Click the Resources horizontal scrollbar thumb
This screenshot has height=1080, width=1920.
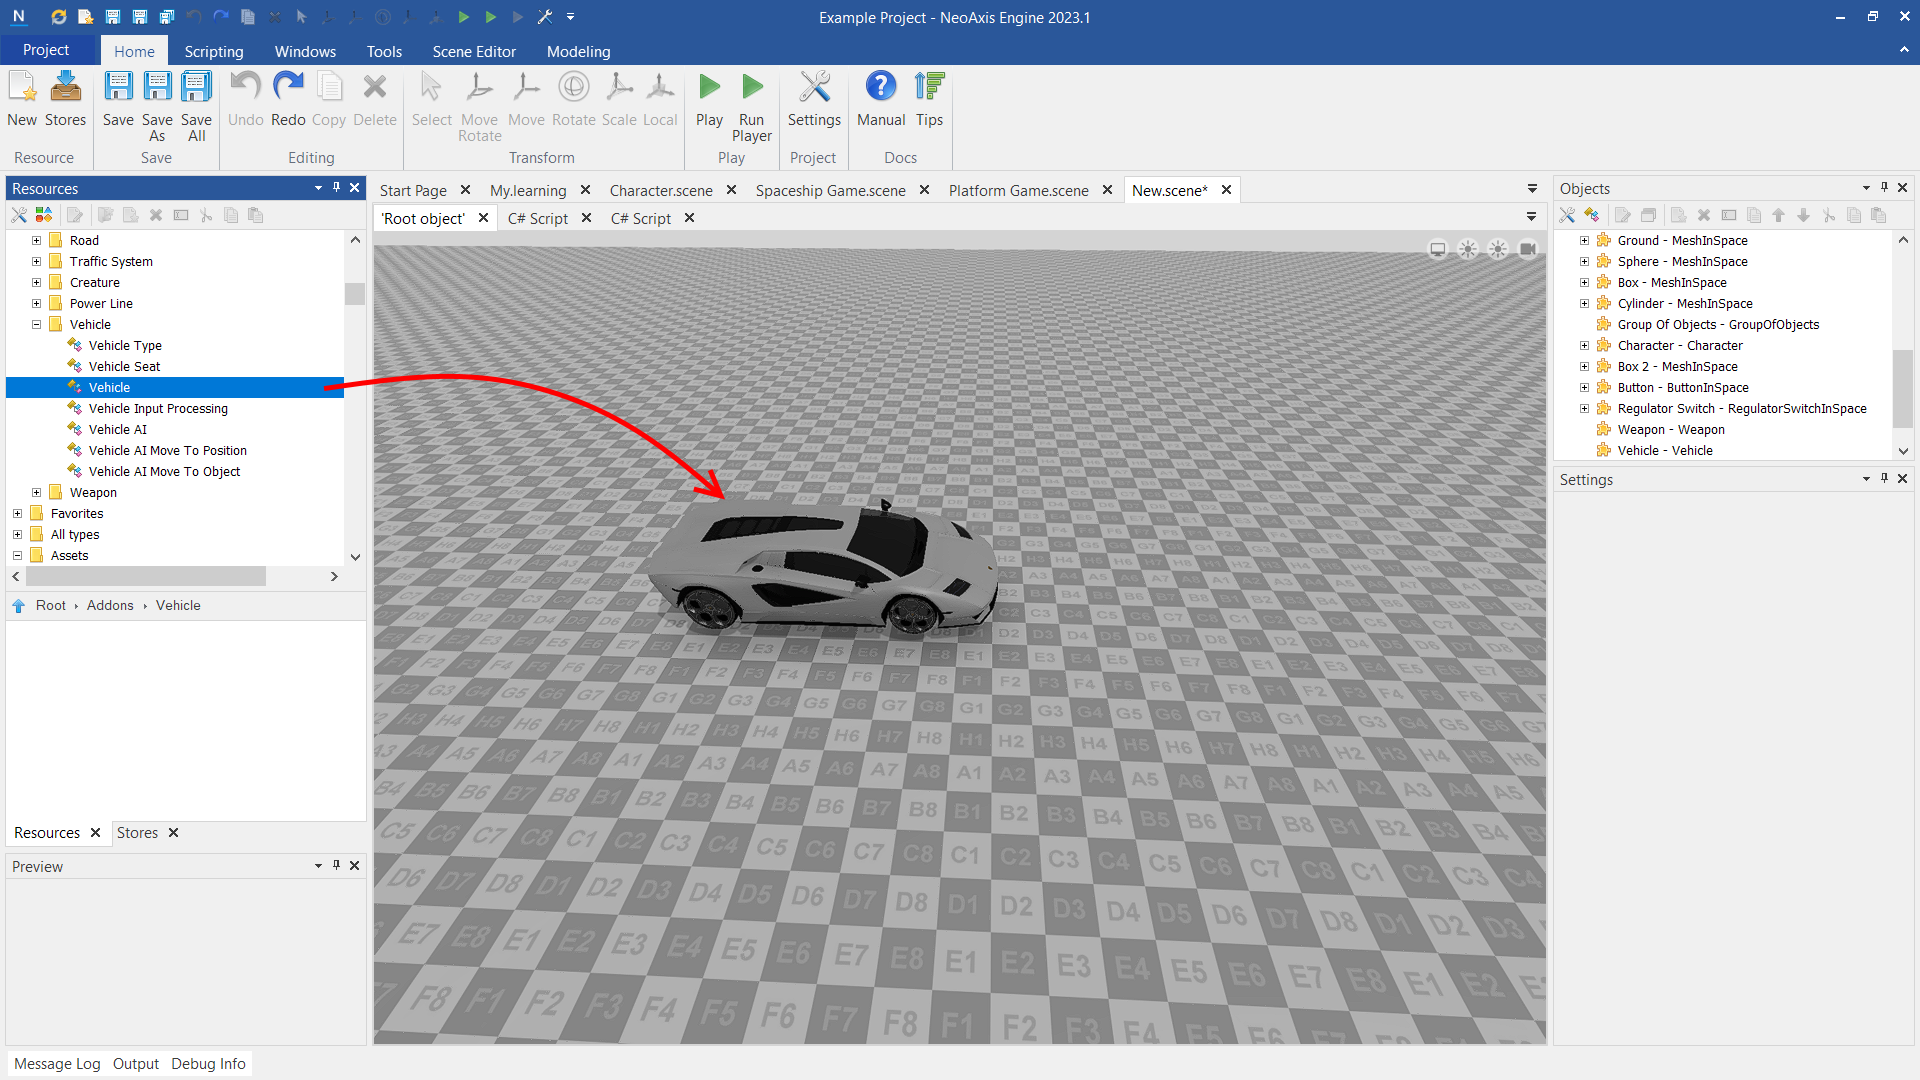(x=145, y=576)
